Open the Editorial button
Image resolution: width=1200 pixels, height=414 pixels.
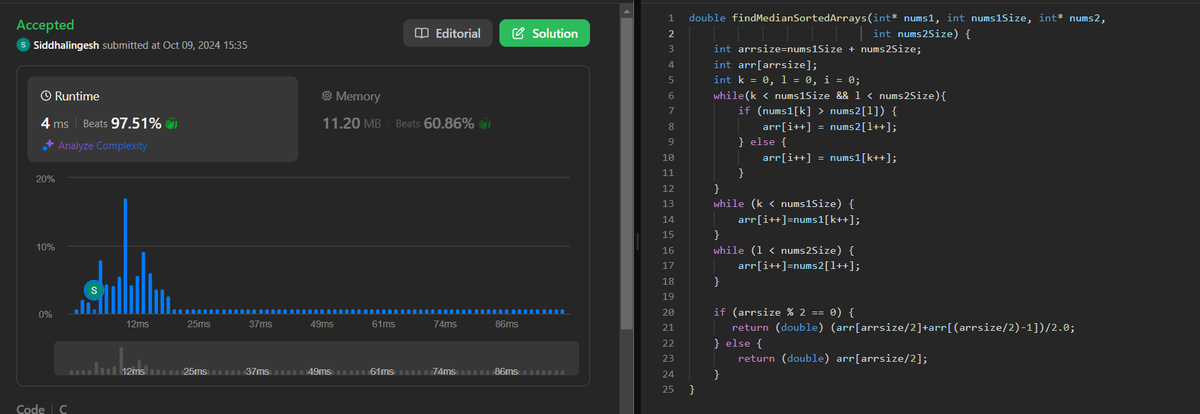click(x=447, y=33)
